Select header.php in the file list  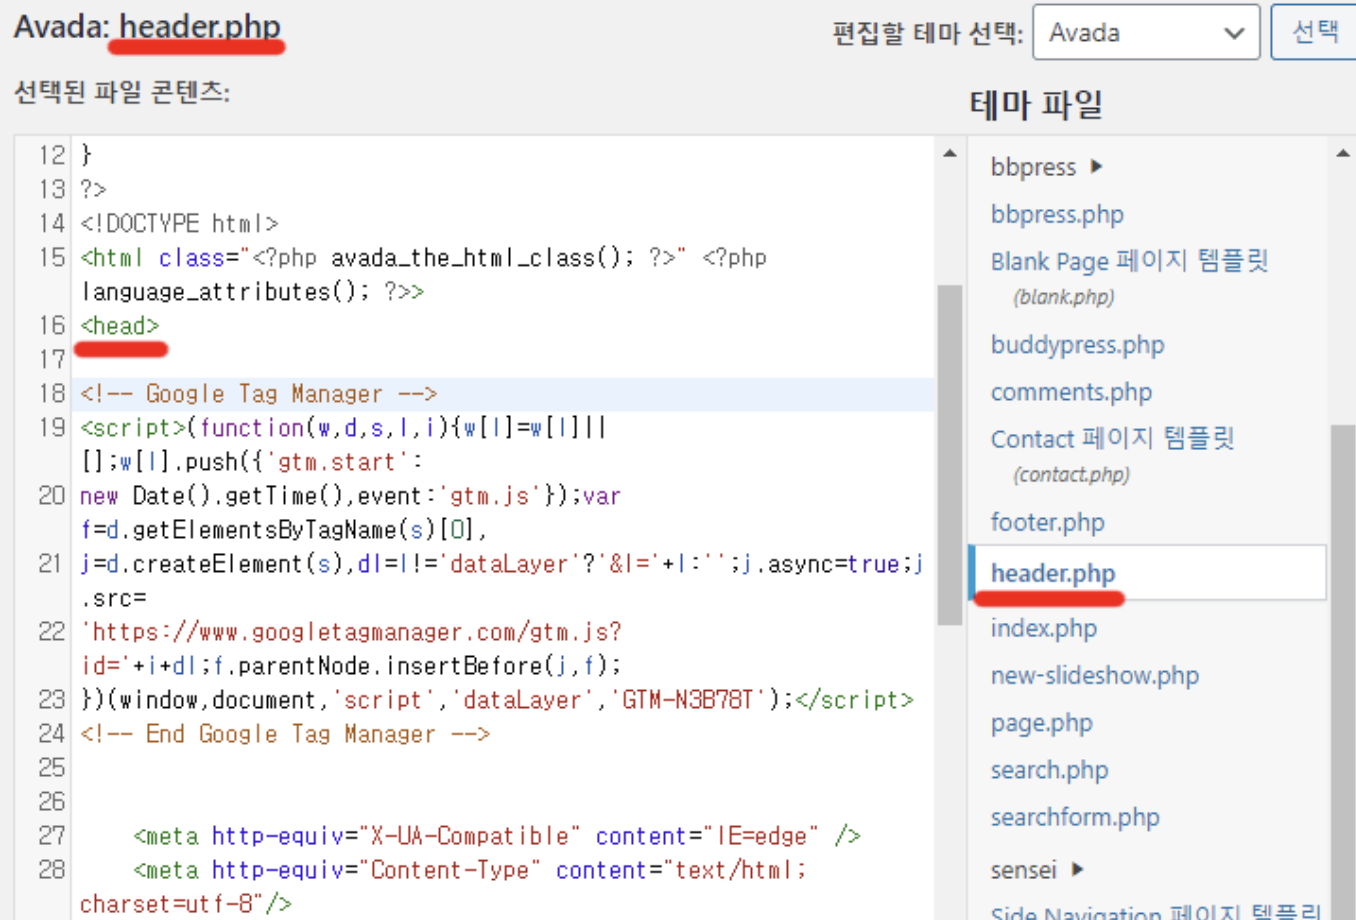pyautogui.click(x=1052, y=573)
